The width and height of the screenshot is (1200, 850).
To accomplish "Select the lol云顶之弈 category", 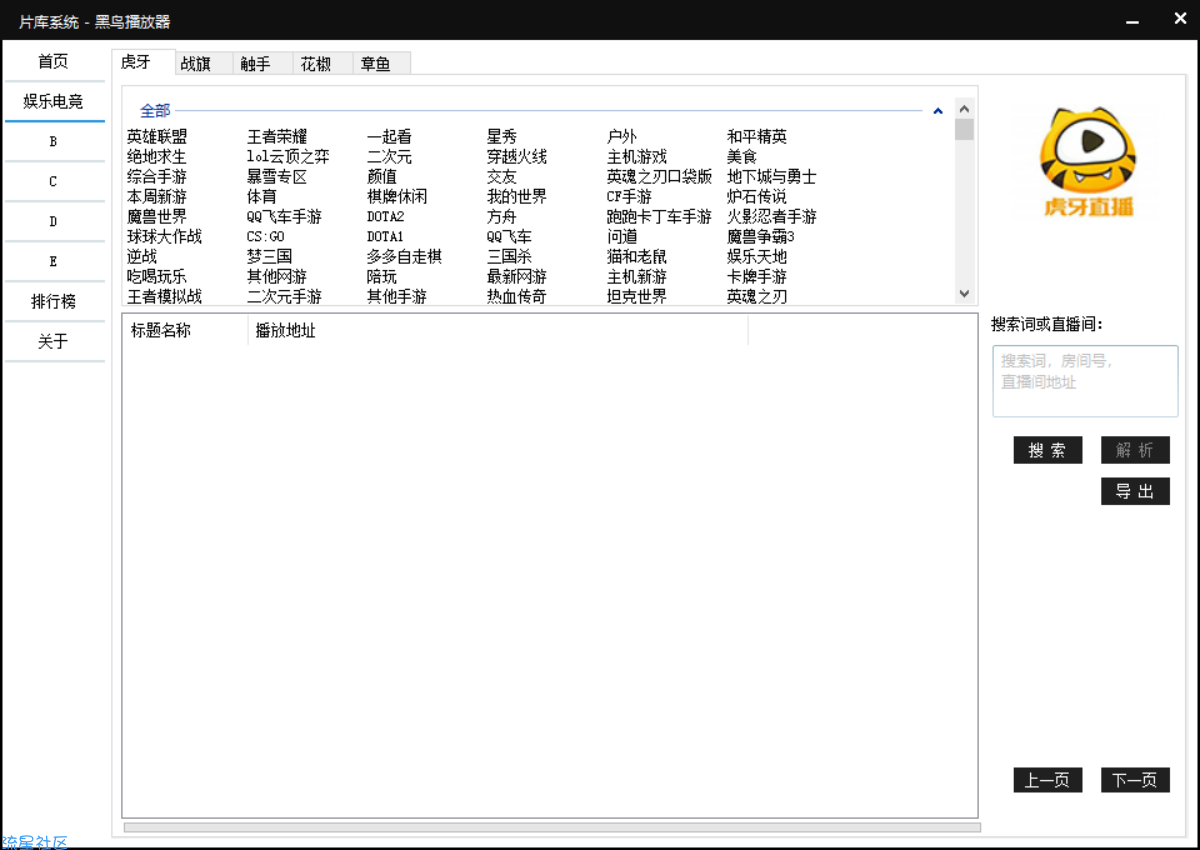I will tap(288, 157).
